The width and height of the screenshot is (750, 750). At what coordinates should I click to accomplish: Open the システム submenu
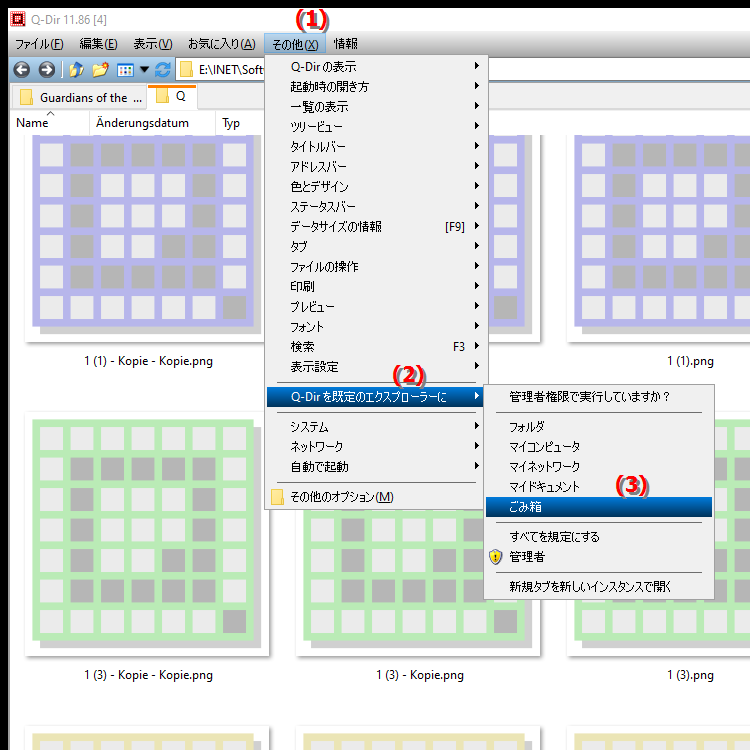(x=377, y=426)
